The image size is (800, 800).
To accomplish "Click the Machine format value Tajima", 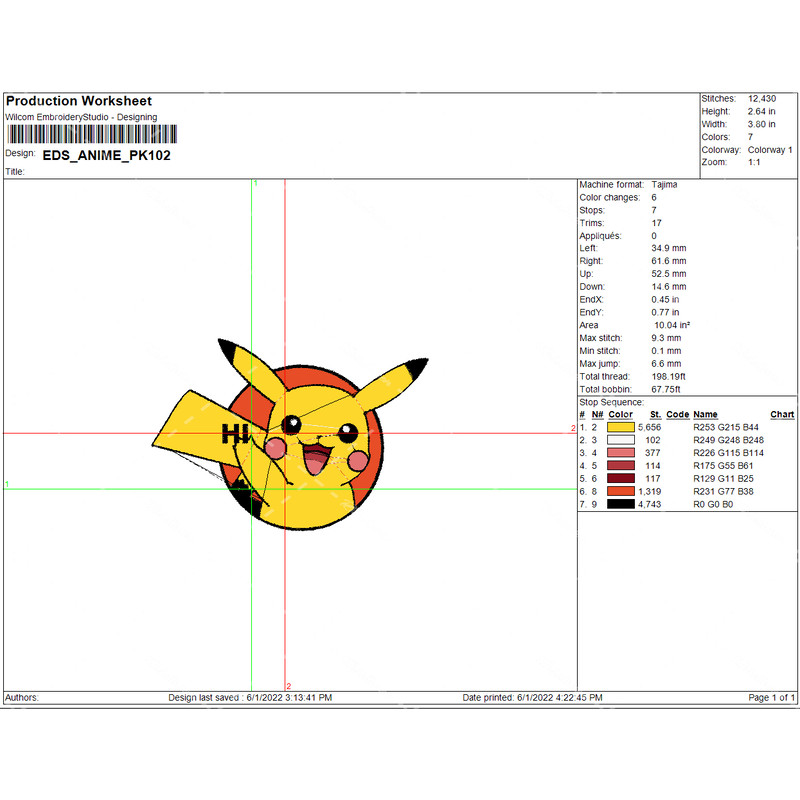I will pos(663,185).
